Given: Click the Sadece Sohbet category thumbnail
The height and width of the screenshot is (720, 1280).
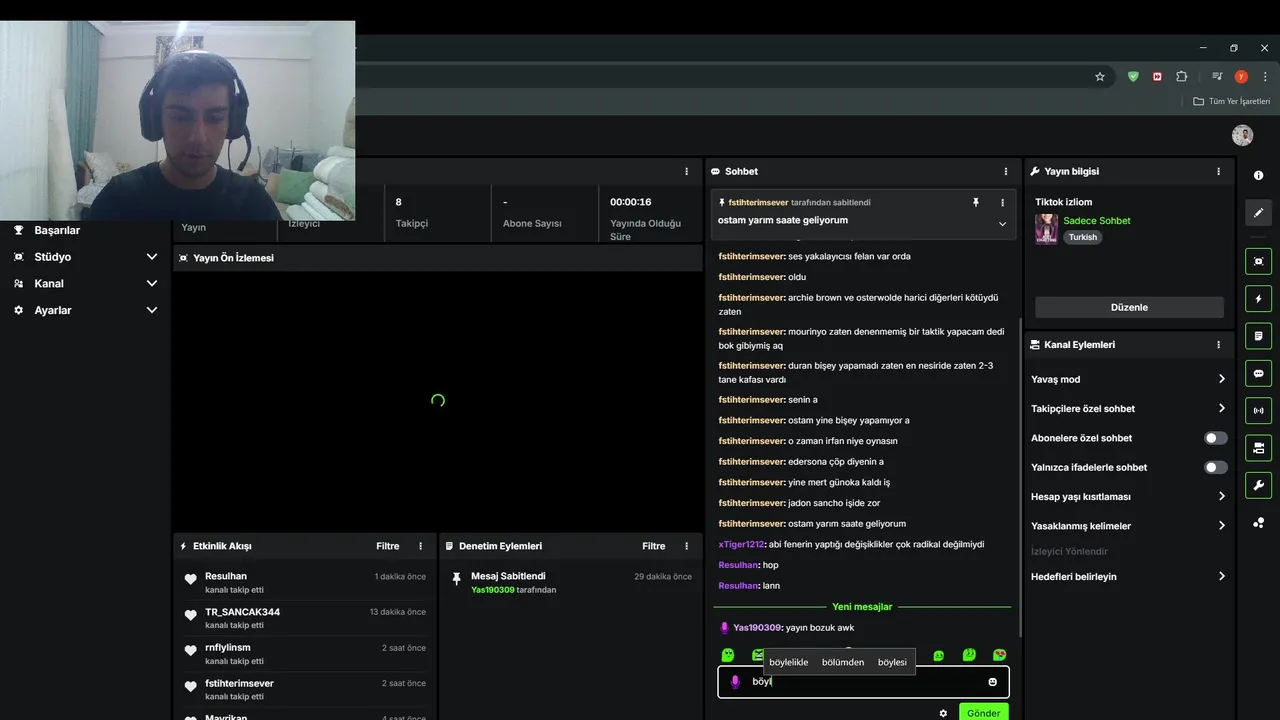Looking at the screenshot, I should (1046, 229).
